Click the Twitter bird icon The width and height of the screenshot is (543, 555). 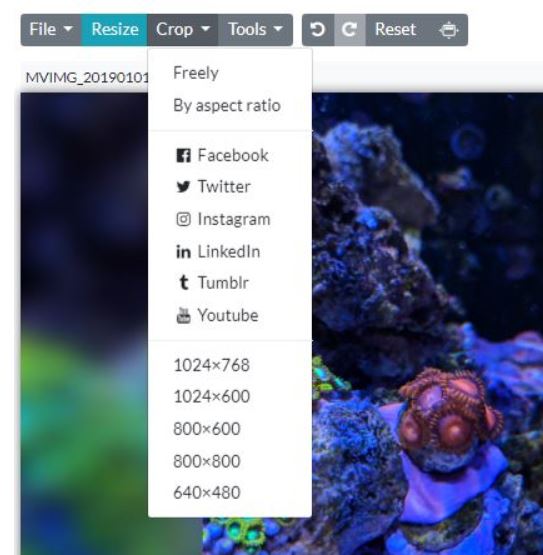[183, 187]
